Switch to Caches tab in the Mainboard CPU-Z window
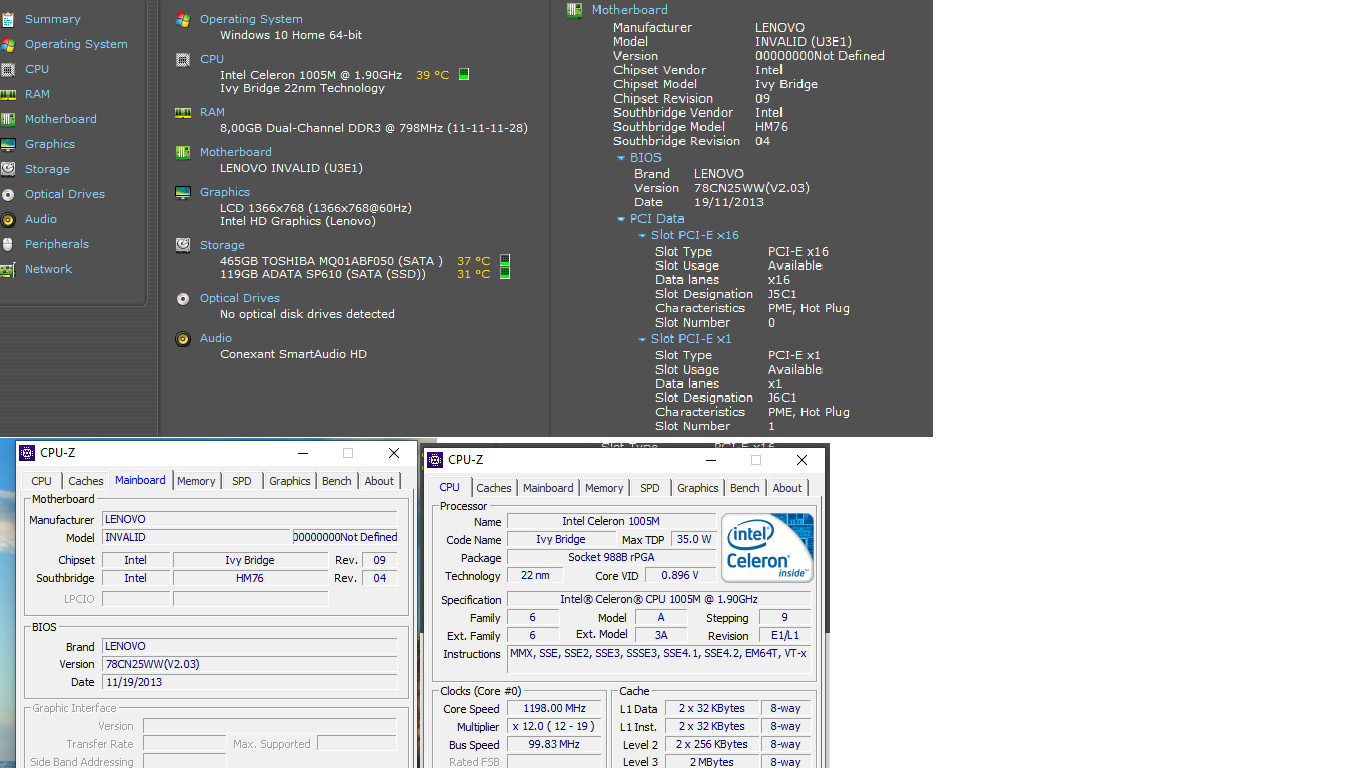Image resolution: width=1366 pixels, height=768 pixels. pyautogui.click(x=86, y=481)
